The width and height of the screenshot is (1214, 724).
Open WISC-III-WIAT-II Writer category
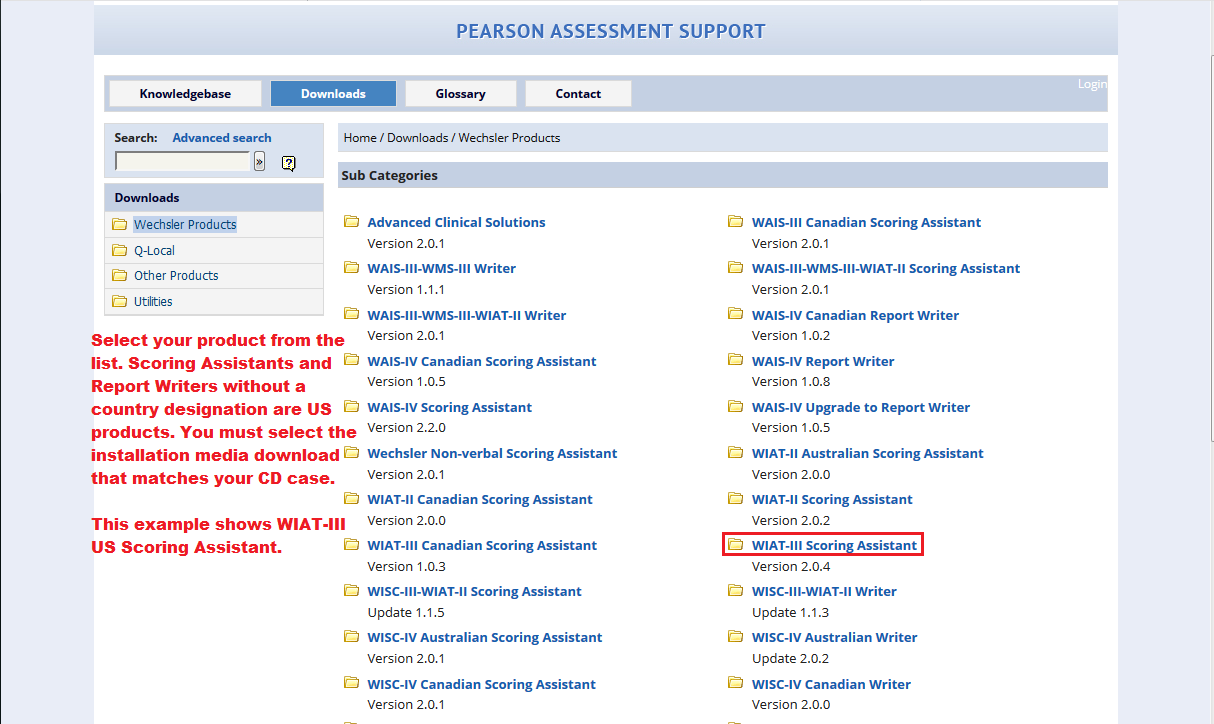point(824,592)
